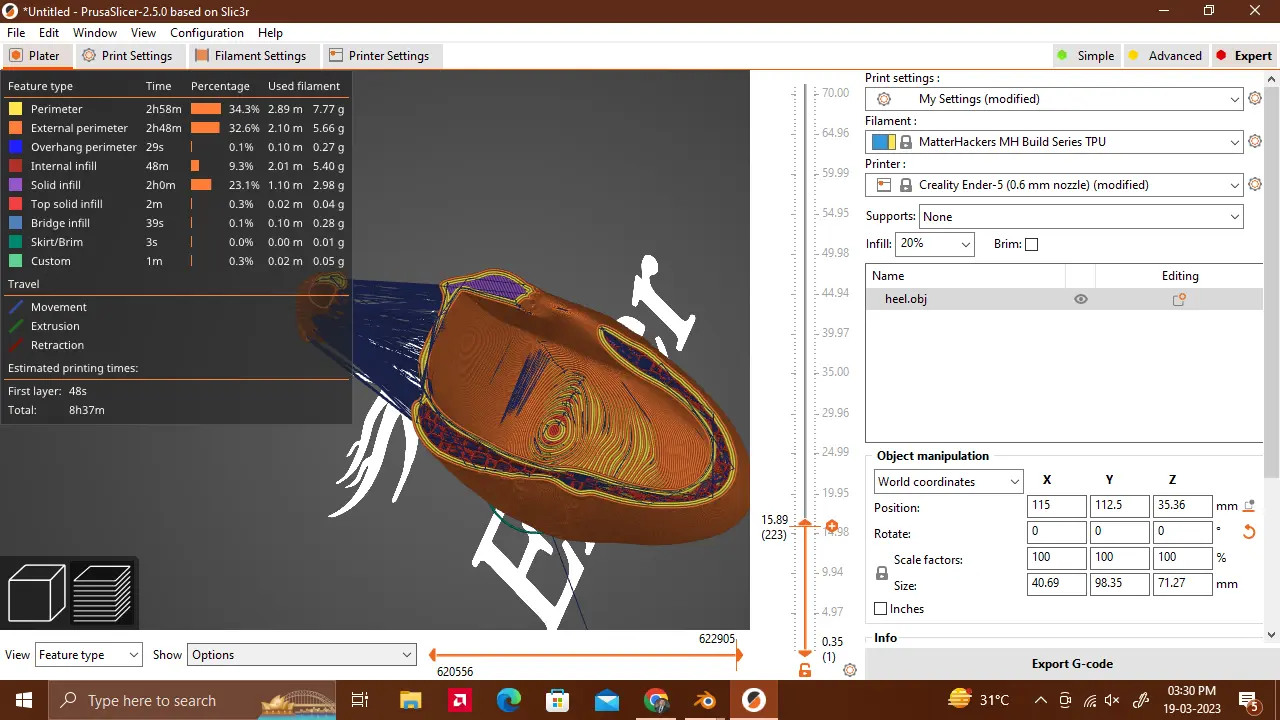Click the filament color swatch icon
This screenshot has height=720, width=1280.
point(883,142)
